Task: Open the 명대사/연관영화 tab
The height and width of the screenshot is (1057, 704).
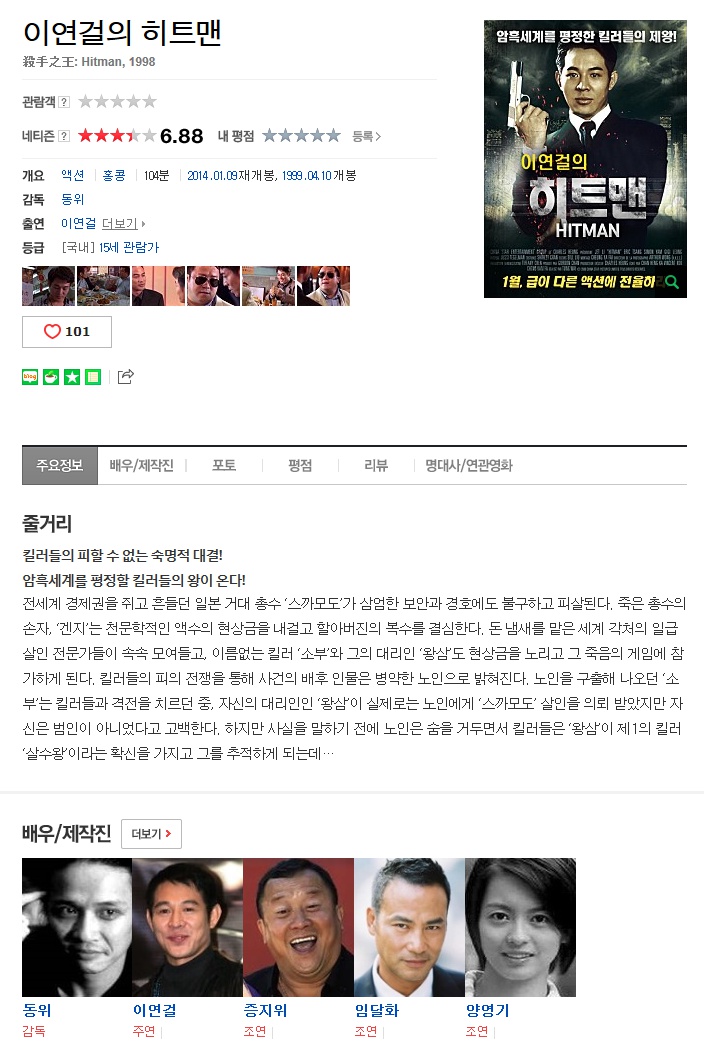Action: pos(469,465)
